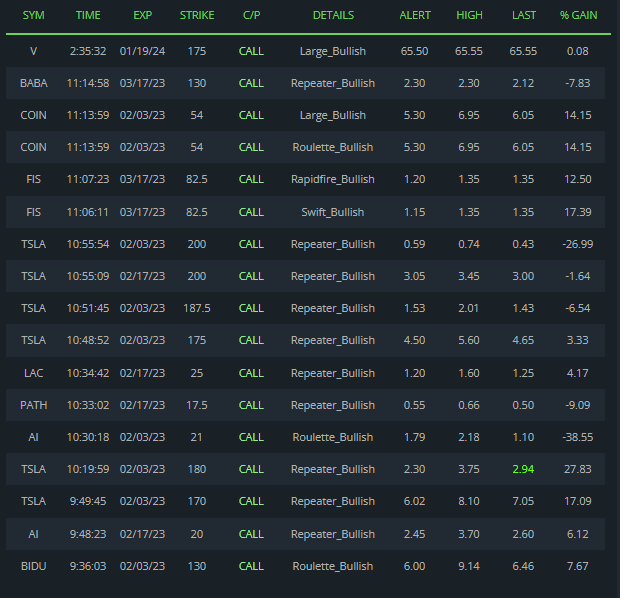Image resolution: width=620 pixels, height=598 pixels.
Task: Select COIN symbol in Large_Bullish row
Action: click(x=34, y=115)
